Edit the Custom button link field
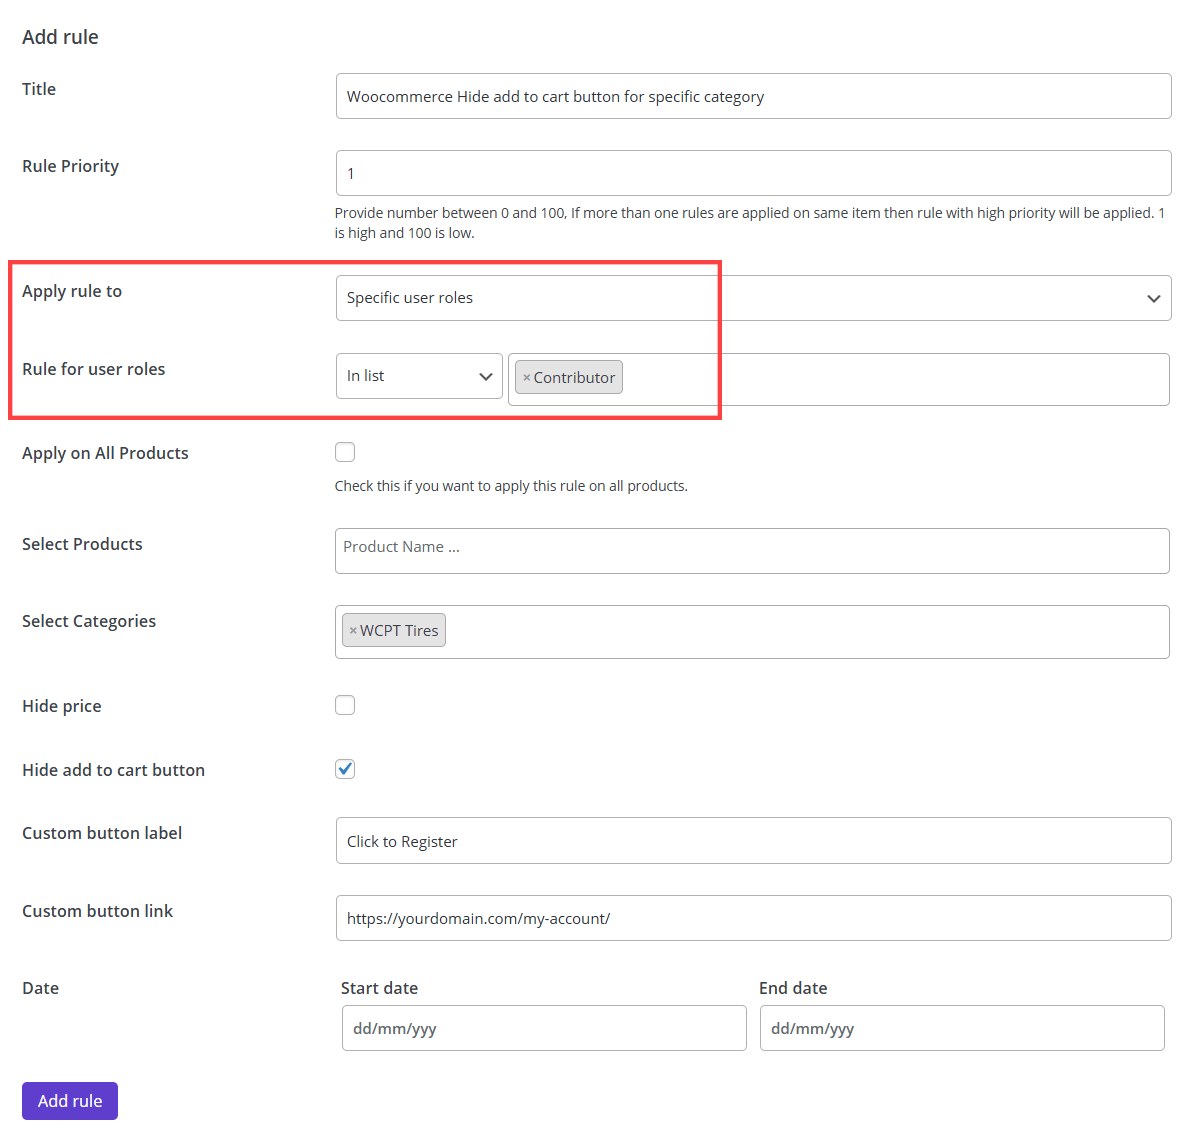 [753, 918]
